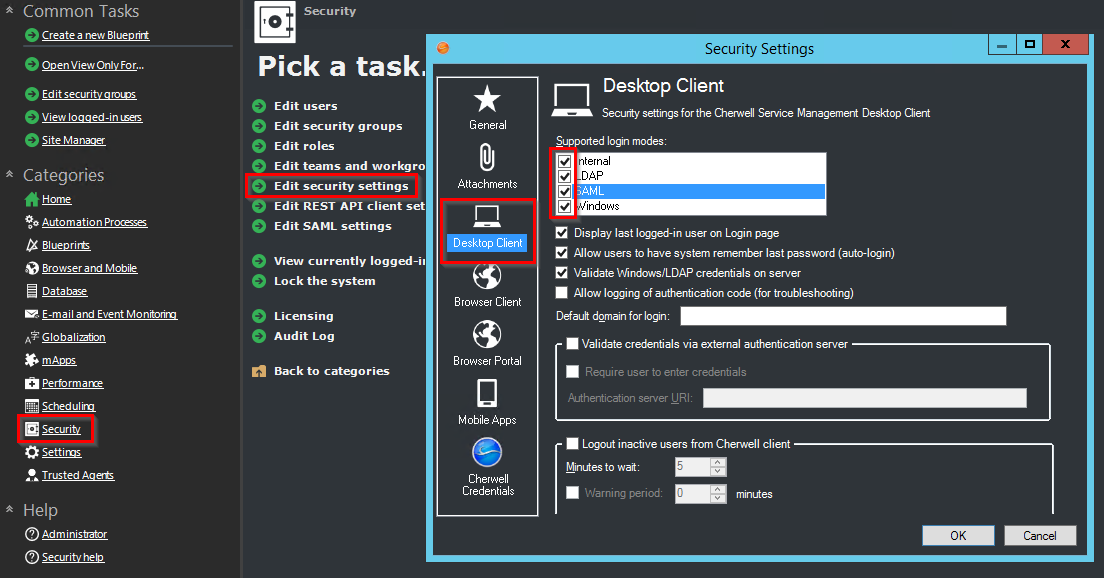Enable Logout inactive users checkbox

tap(573, 444)
